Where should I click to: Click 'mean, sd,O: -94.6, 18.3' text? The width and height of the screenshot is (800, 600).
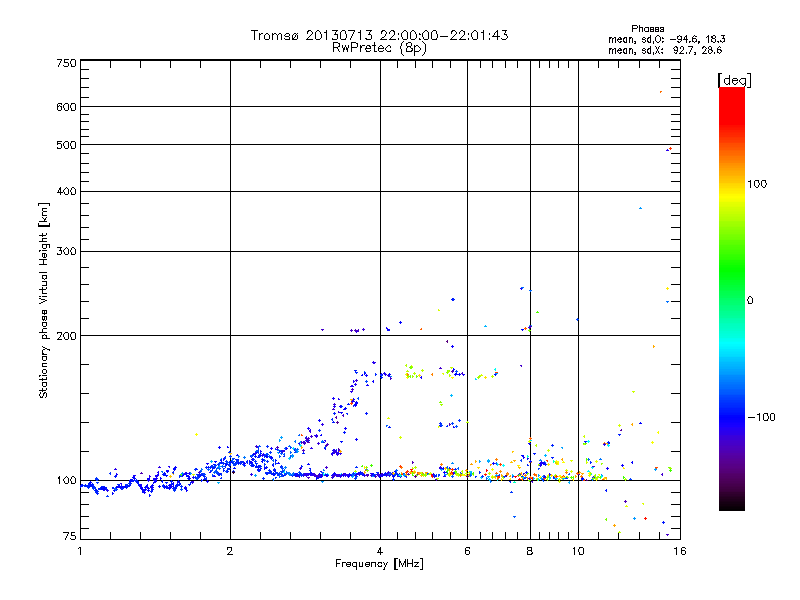tap(666, 39)
